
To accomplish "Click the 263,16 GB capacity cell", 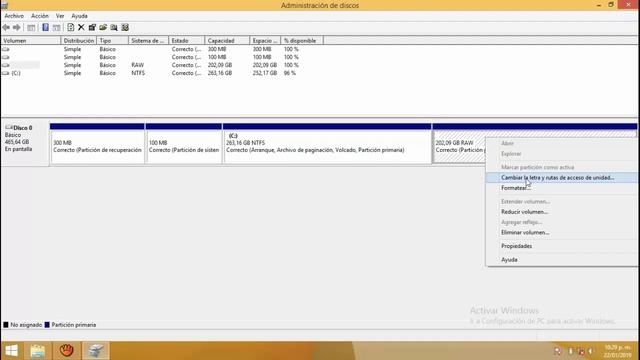I will 220,73.
